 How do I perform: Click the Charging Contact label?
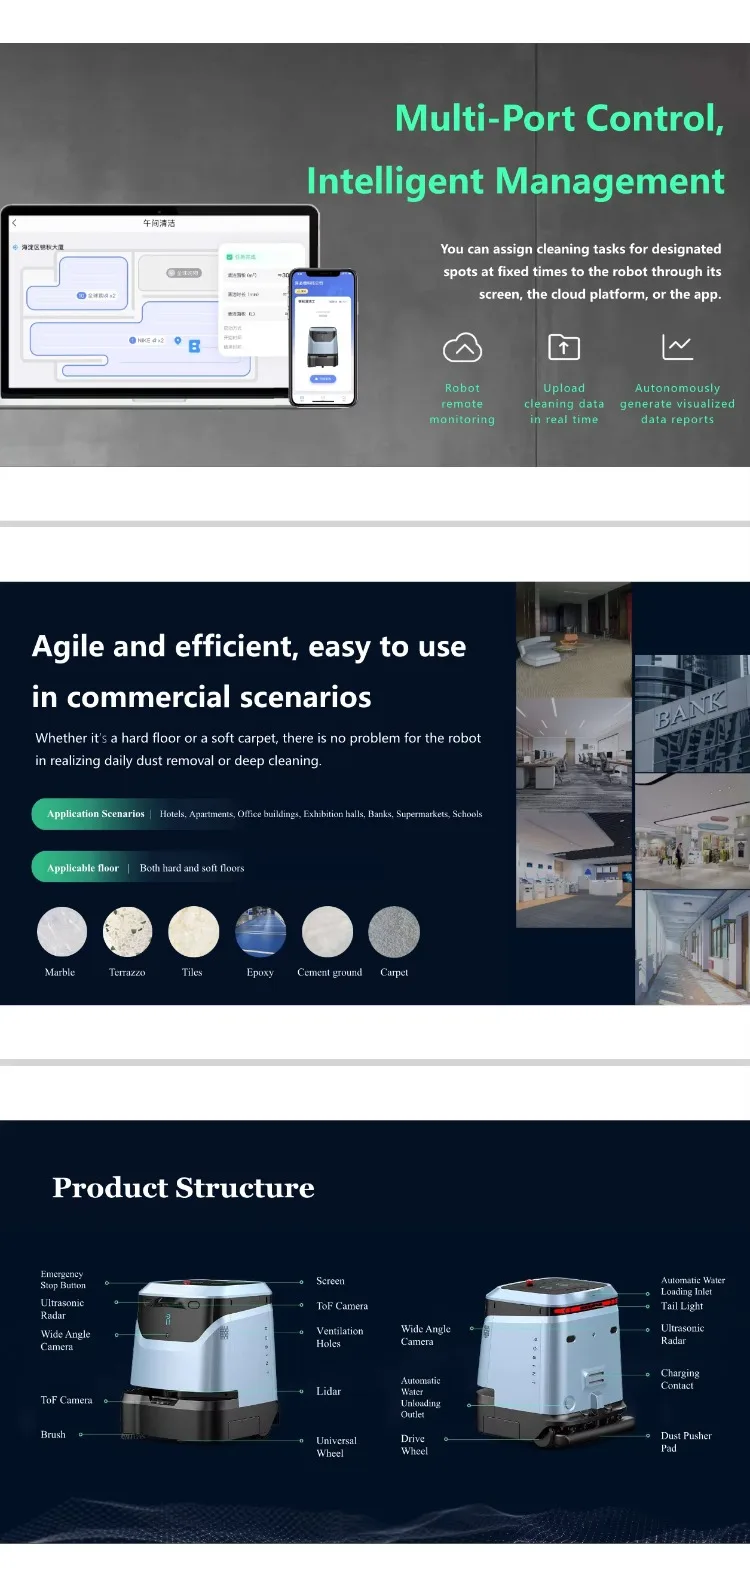[680, 1379]
